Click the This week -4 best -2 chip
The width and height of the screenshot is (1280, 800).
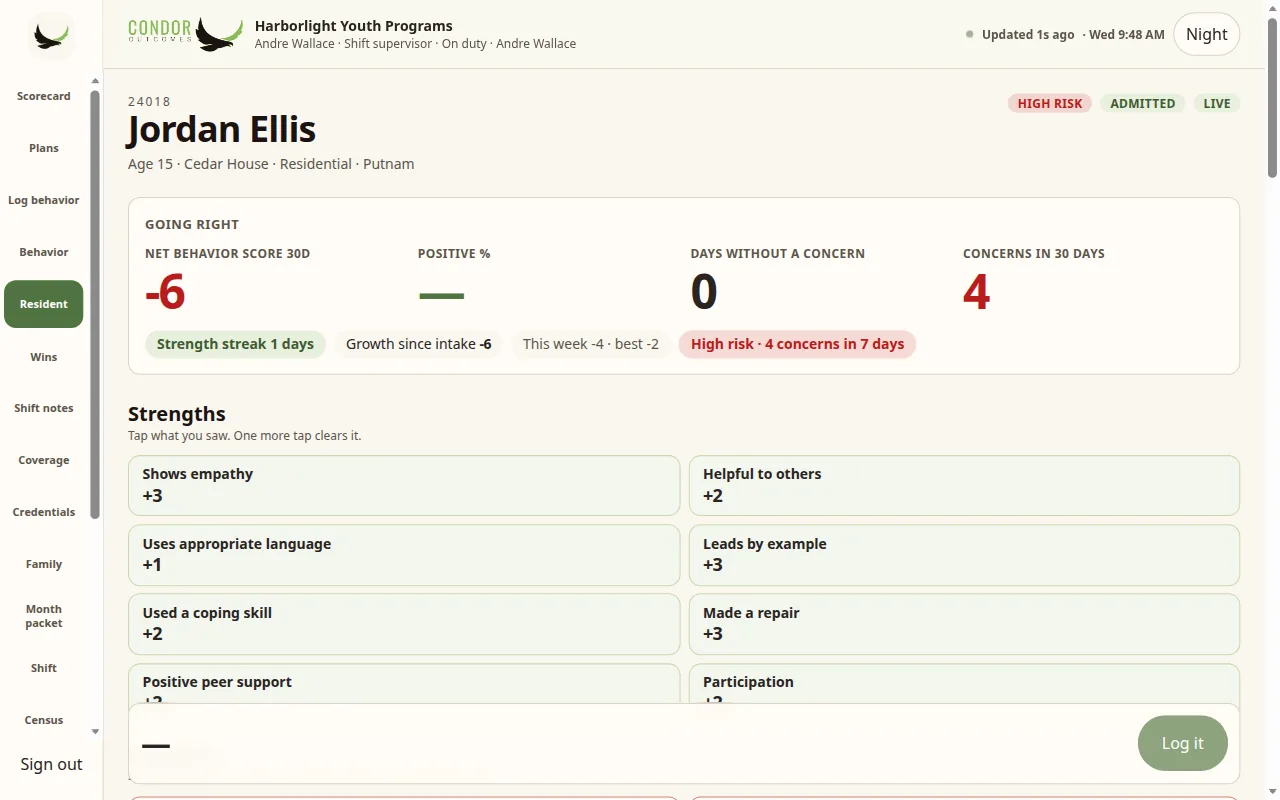591,344
